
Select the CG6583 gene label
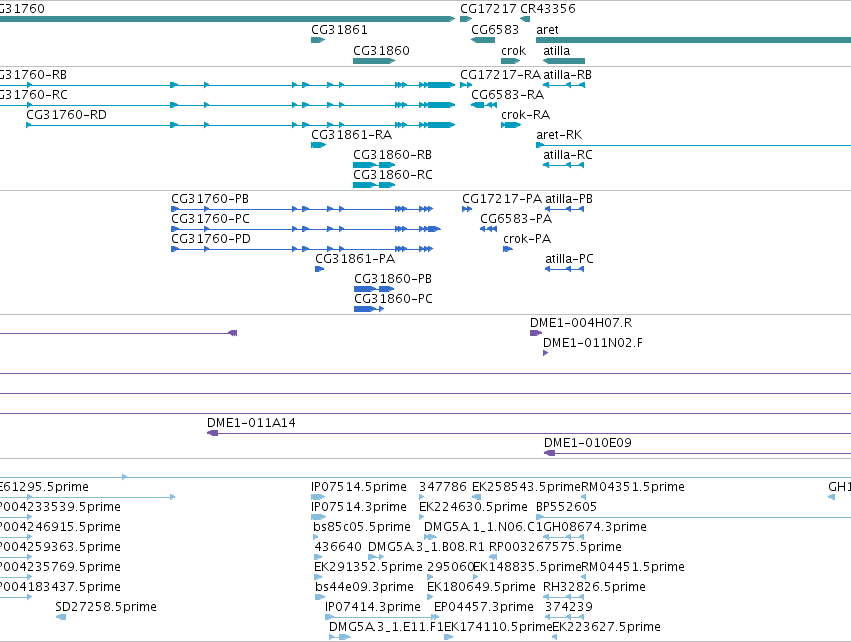(495, 30)
